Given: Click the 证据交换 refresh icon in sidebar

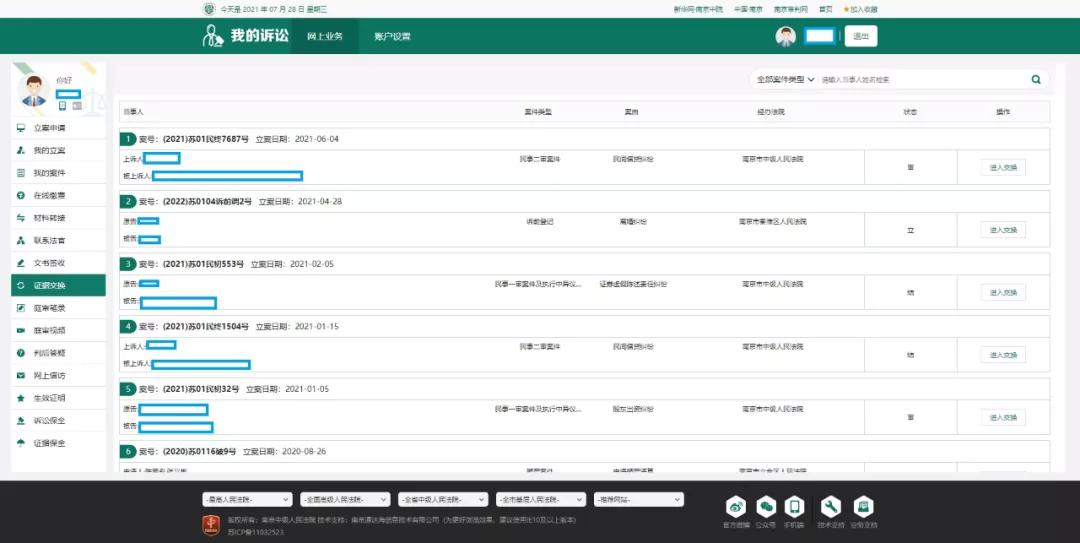Looking at the screenshot, I should tap(21, 285).
